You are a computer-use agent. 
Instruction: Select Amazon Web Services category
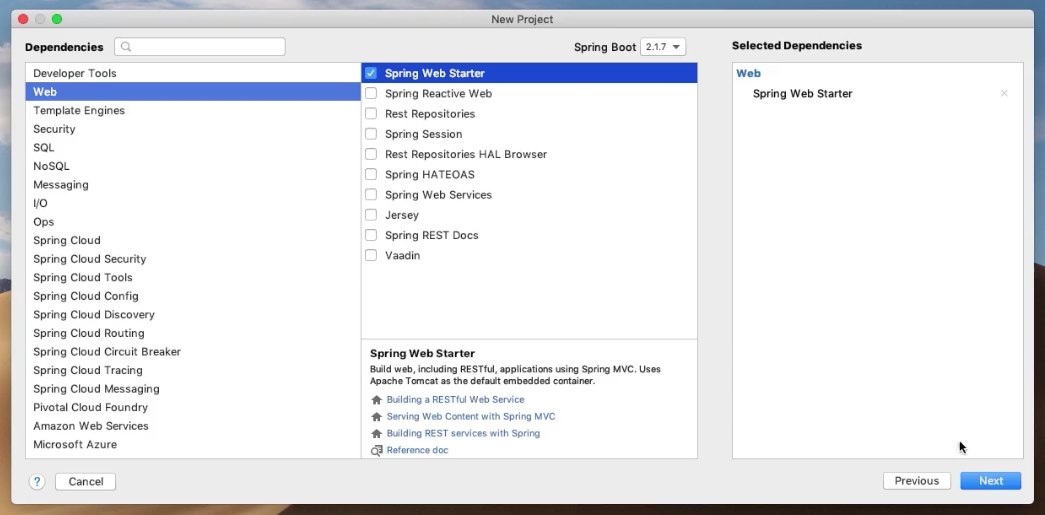tap(193, 426)
